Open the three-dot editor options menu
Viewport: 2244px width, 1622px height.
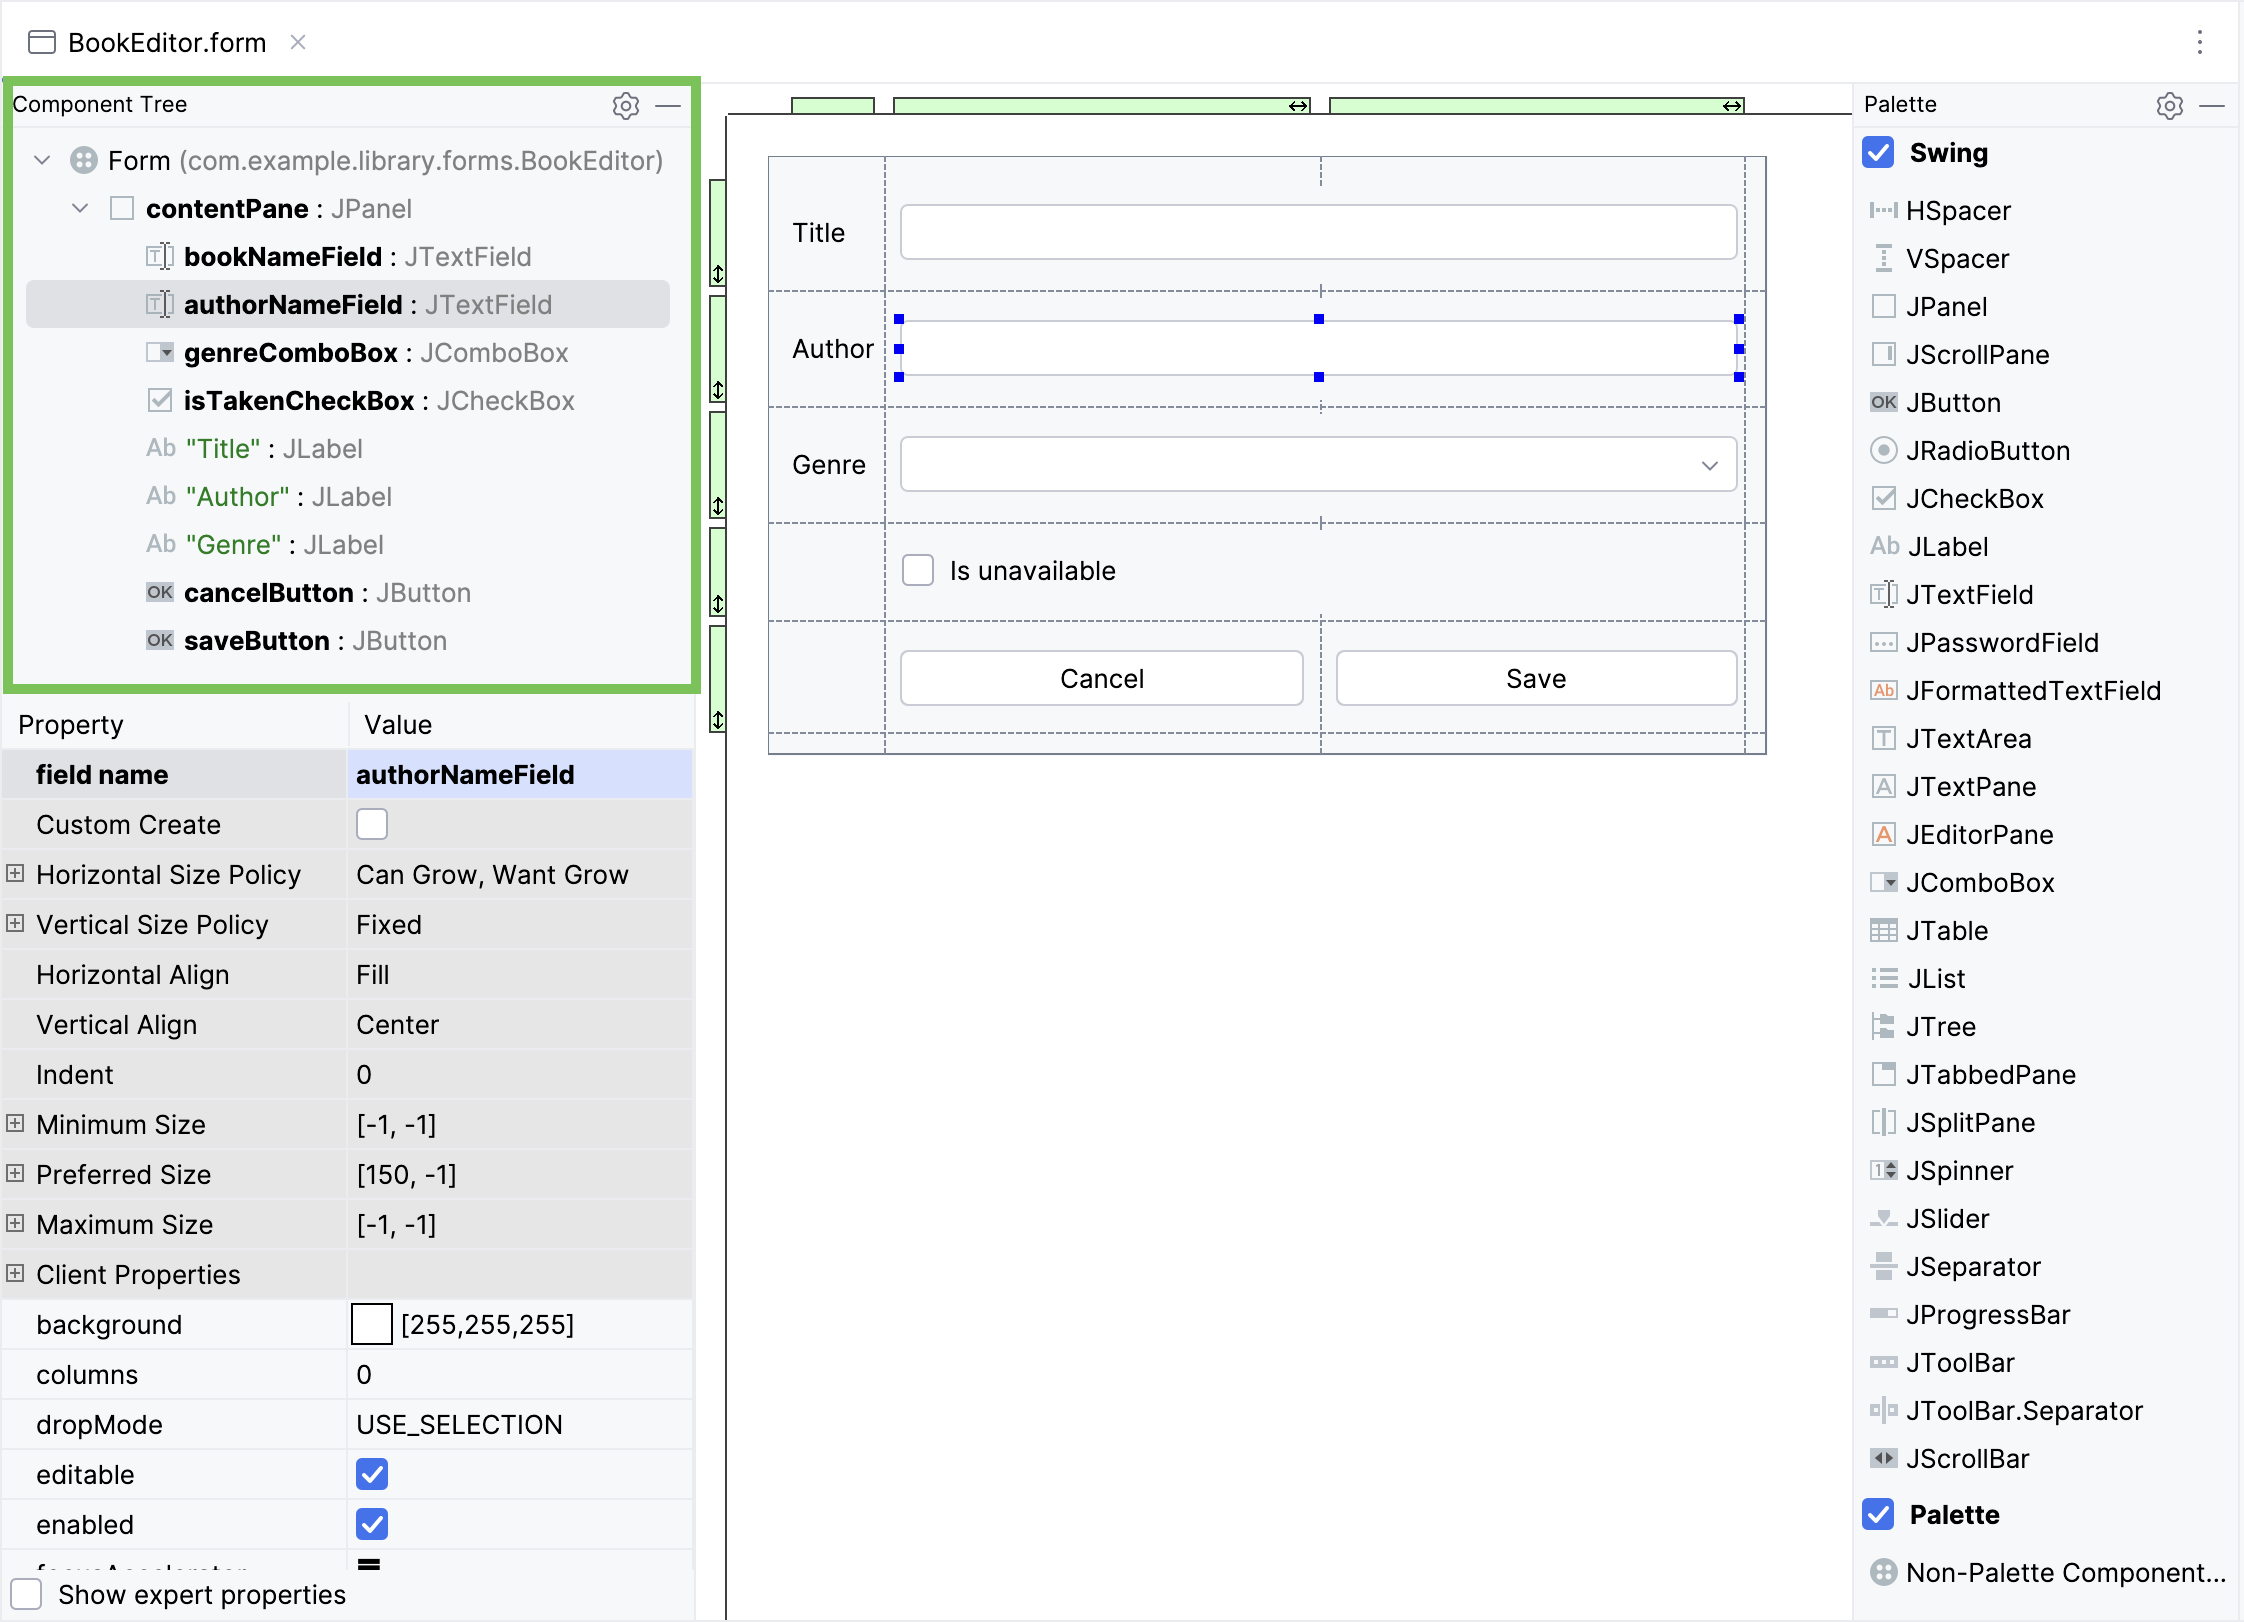point(2199,42)
